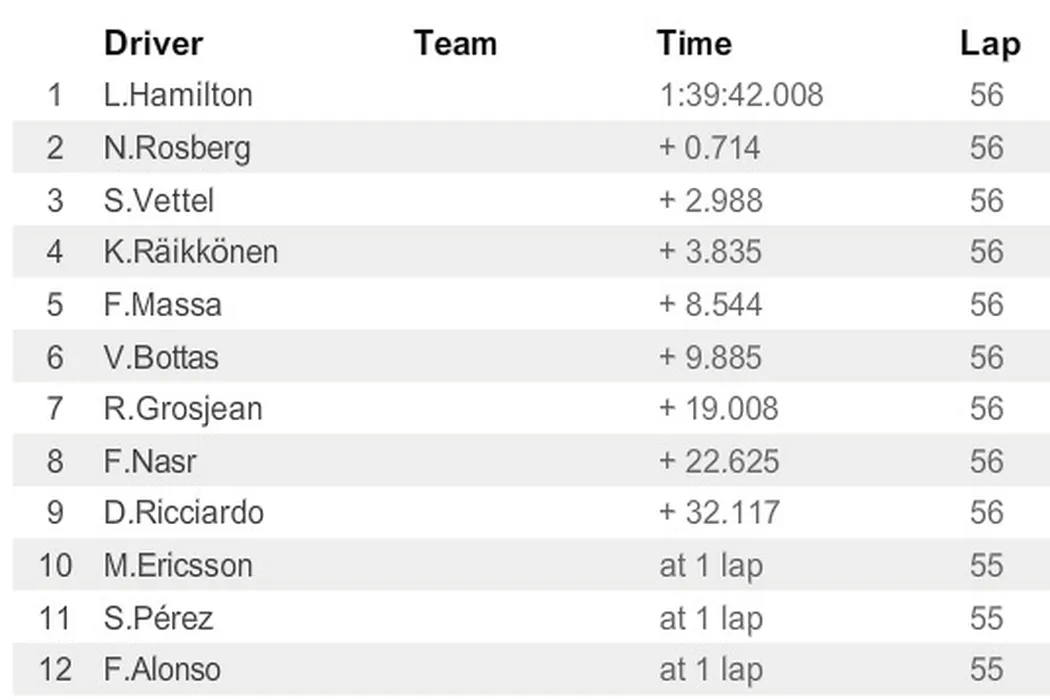Click the + 32.117 time gap
Viewport: 1050px width, 700px height.
[719, 513]
